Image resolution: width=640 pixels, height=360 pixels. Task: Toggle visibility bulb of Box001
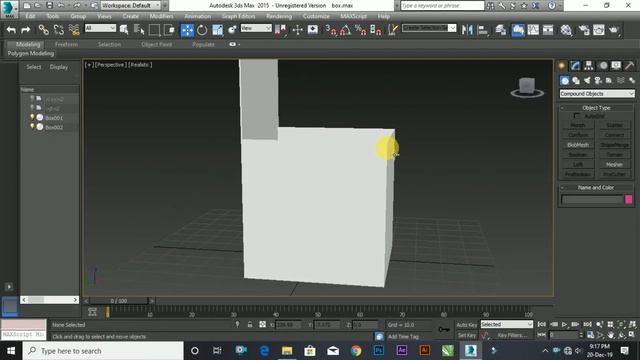tap(32, 118)
